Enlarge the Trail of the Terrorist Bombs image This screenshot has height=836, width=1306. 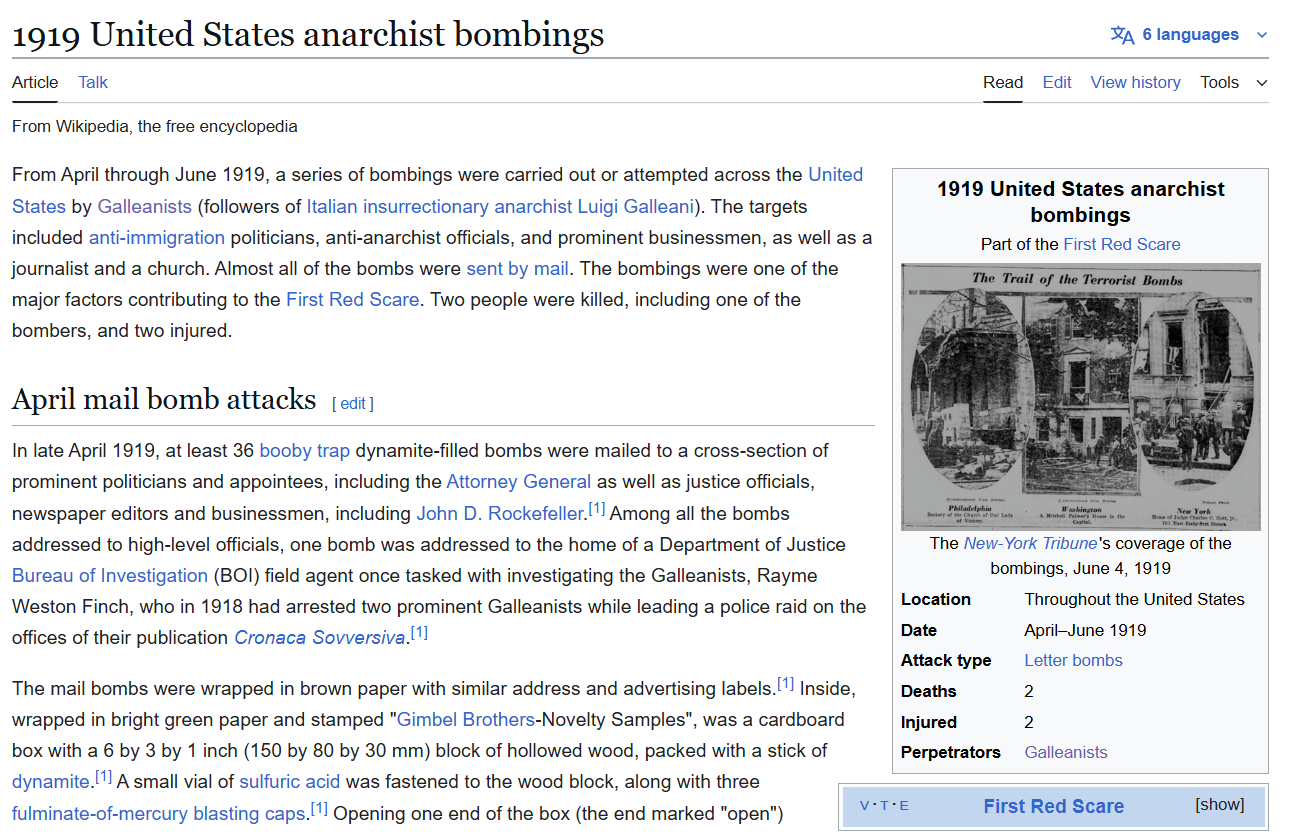pos(1081,397)
